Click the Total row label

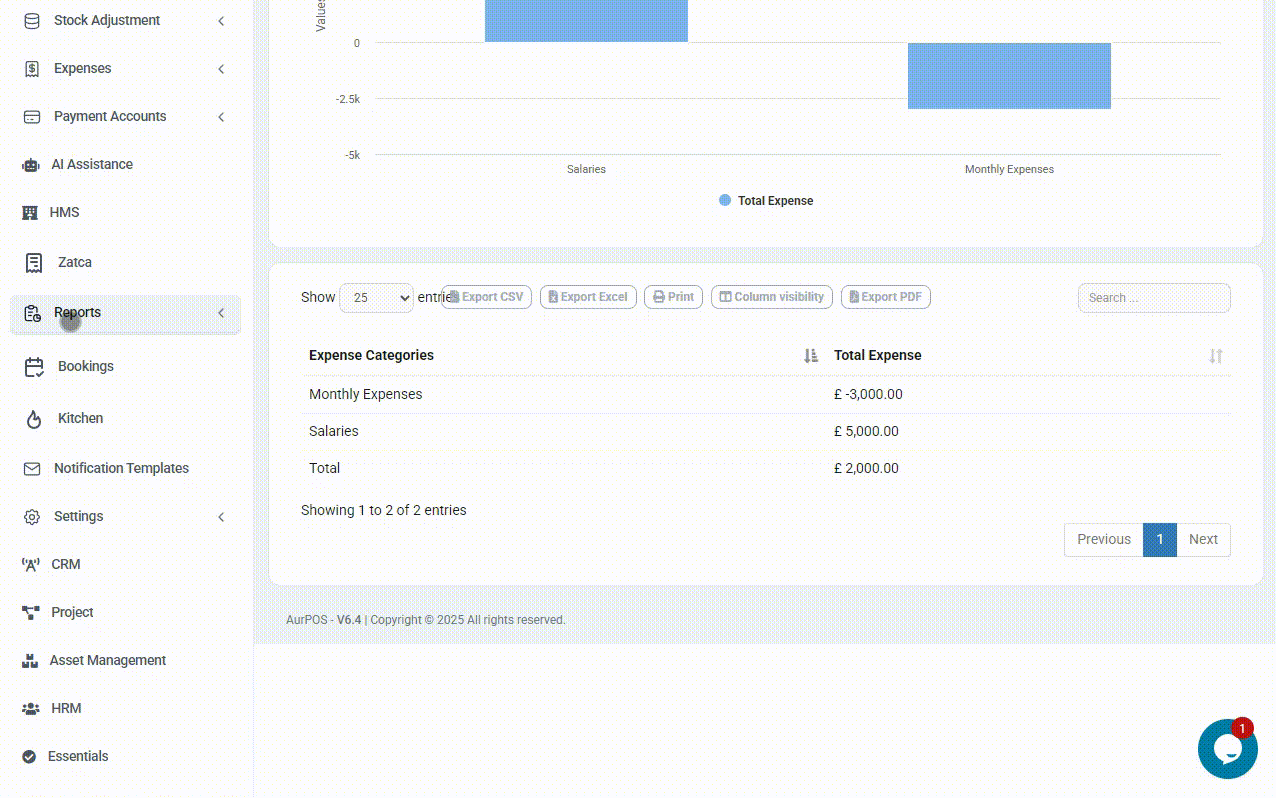[325, 468]
